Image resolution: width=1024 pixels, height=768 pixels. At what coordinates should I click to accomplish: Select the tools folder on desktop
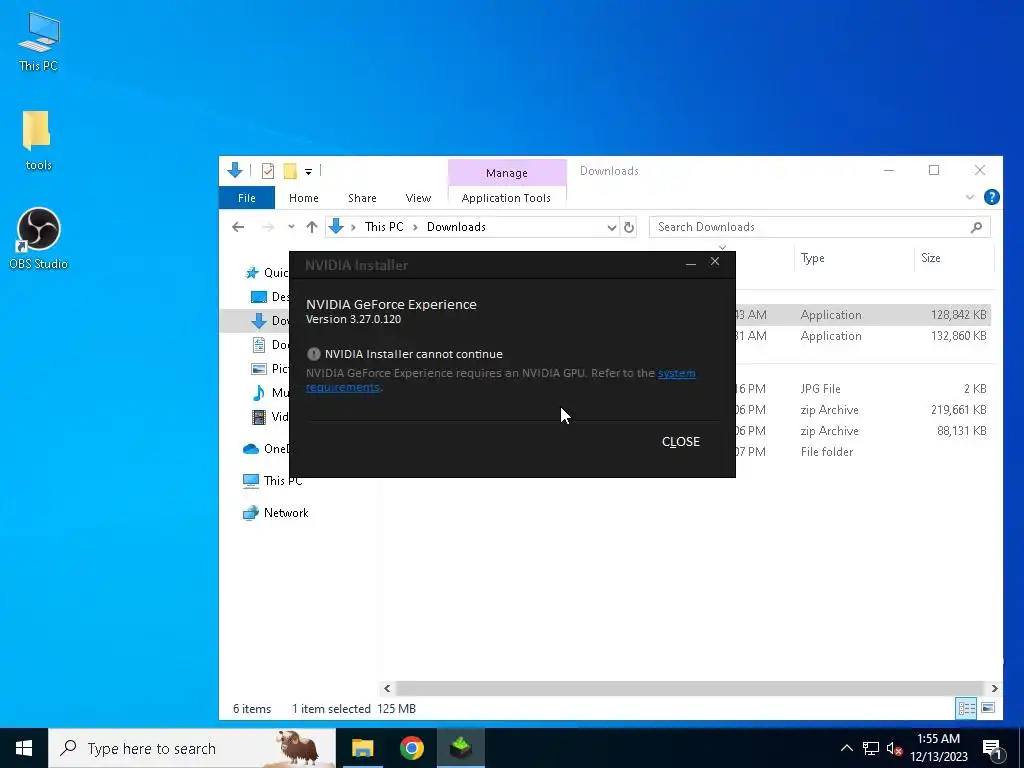[x=38, y=140]
